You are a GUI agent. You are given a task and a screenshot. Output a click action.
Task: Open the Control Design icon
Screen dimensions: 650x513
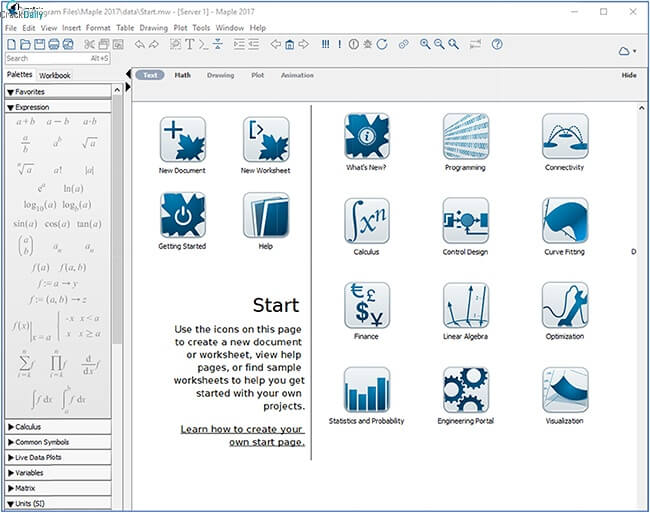[466, 220]
